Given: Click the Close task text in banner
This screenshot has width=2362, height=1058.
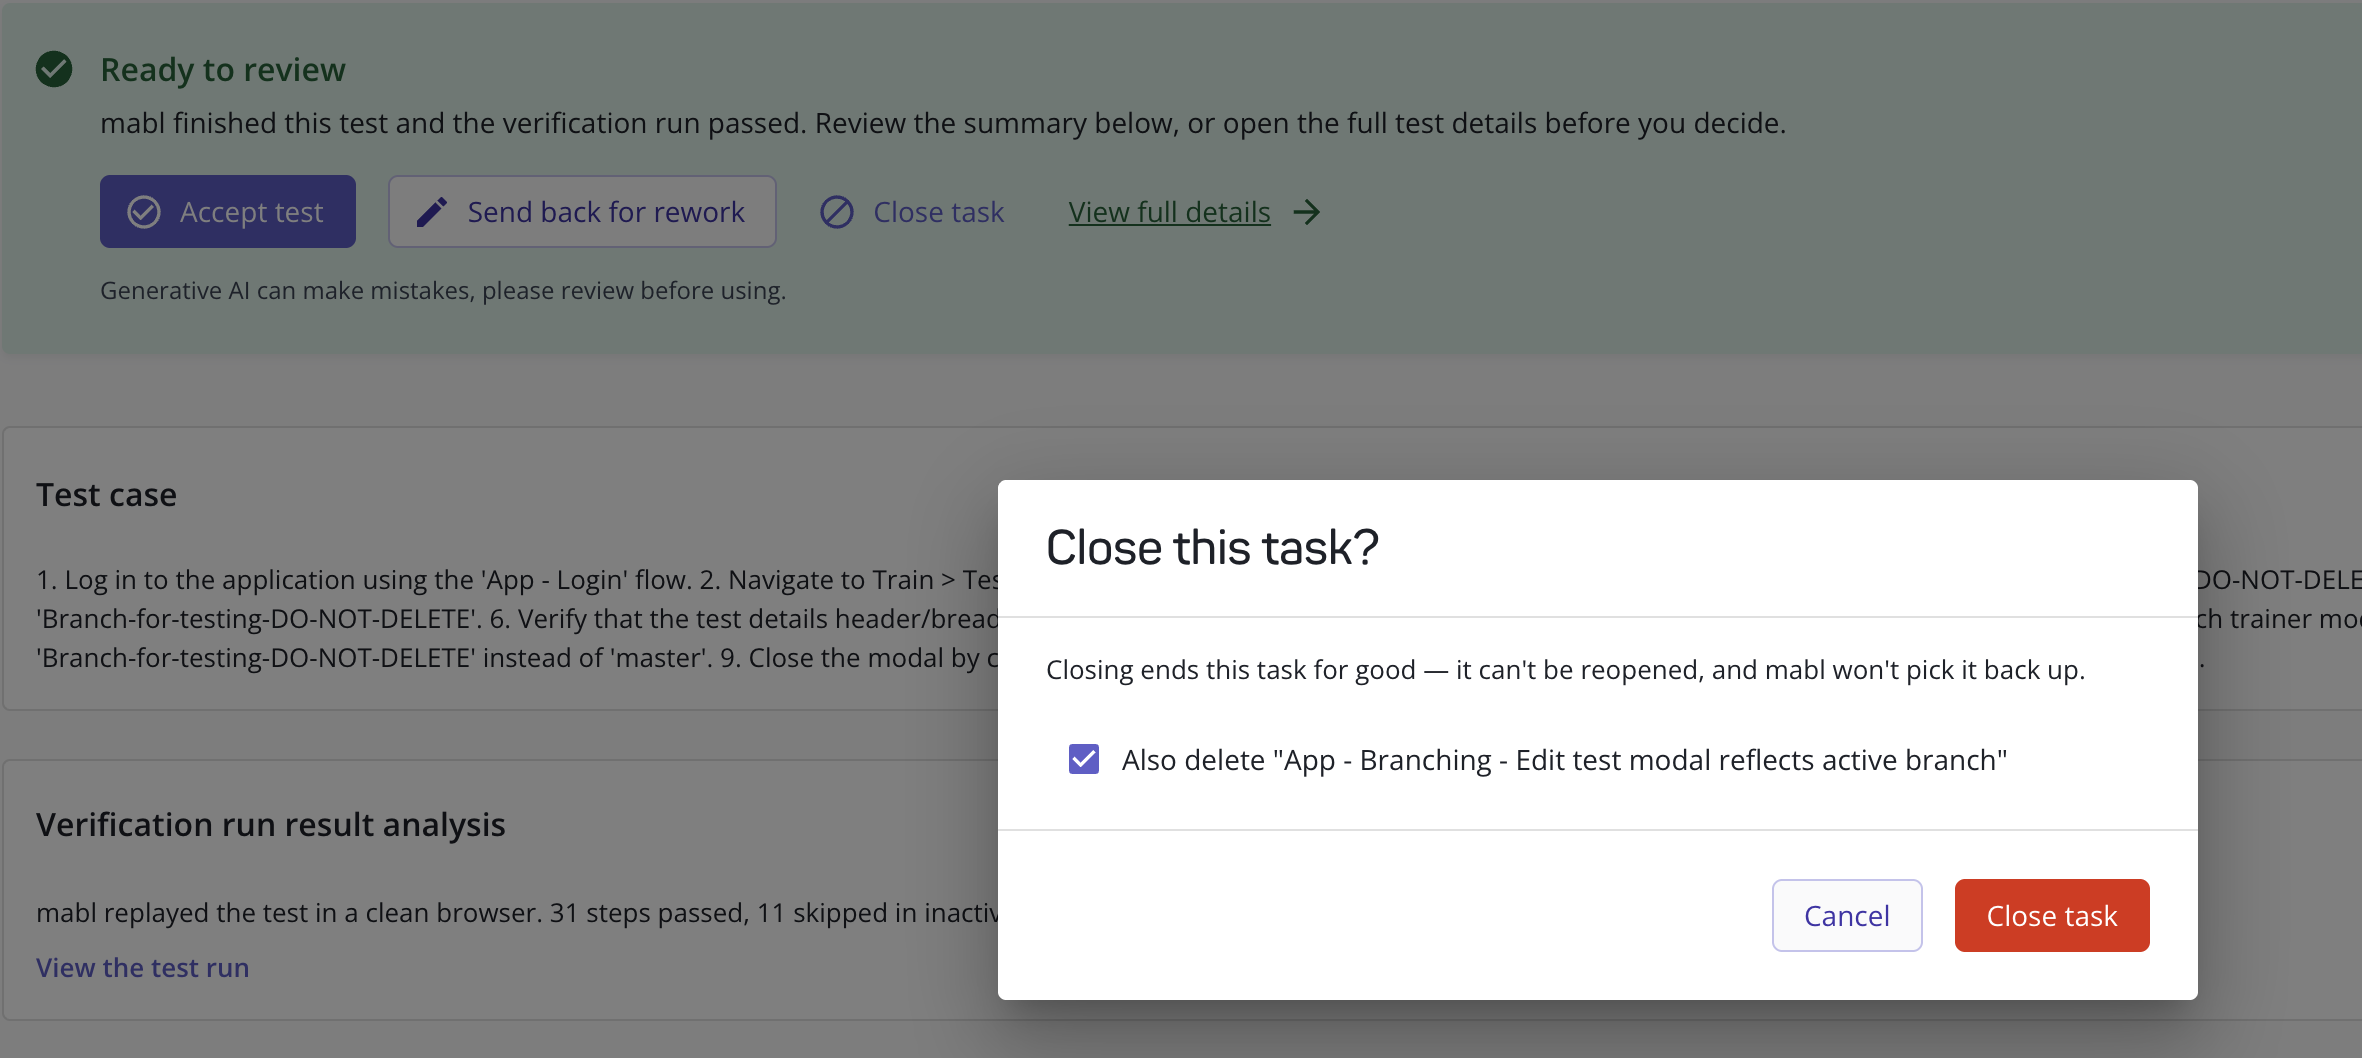Looking at the screenshot, I should click(938, 212).
